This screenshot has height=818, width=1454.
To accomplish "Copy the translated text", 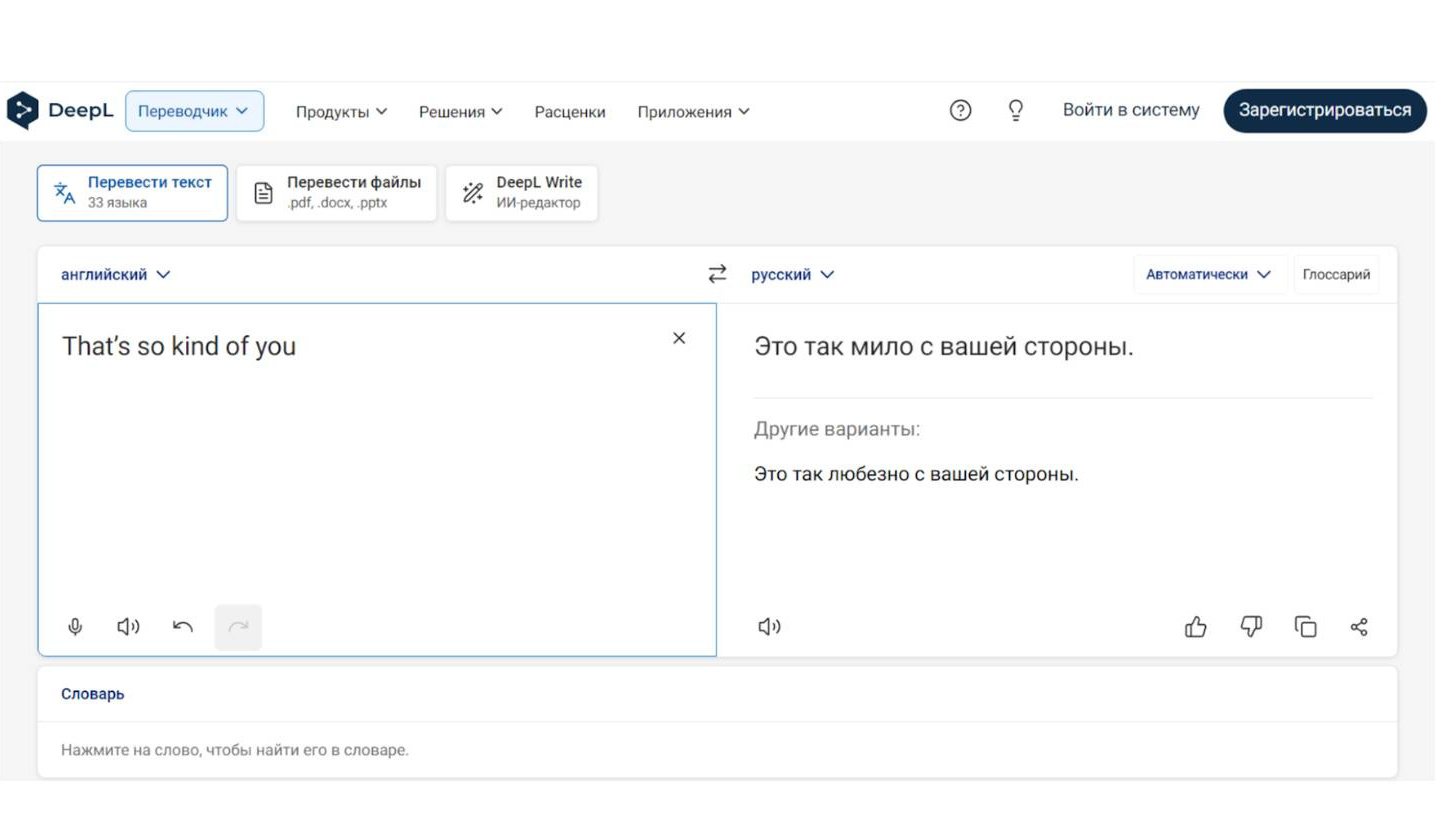I will tap(1305, 627).
